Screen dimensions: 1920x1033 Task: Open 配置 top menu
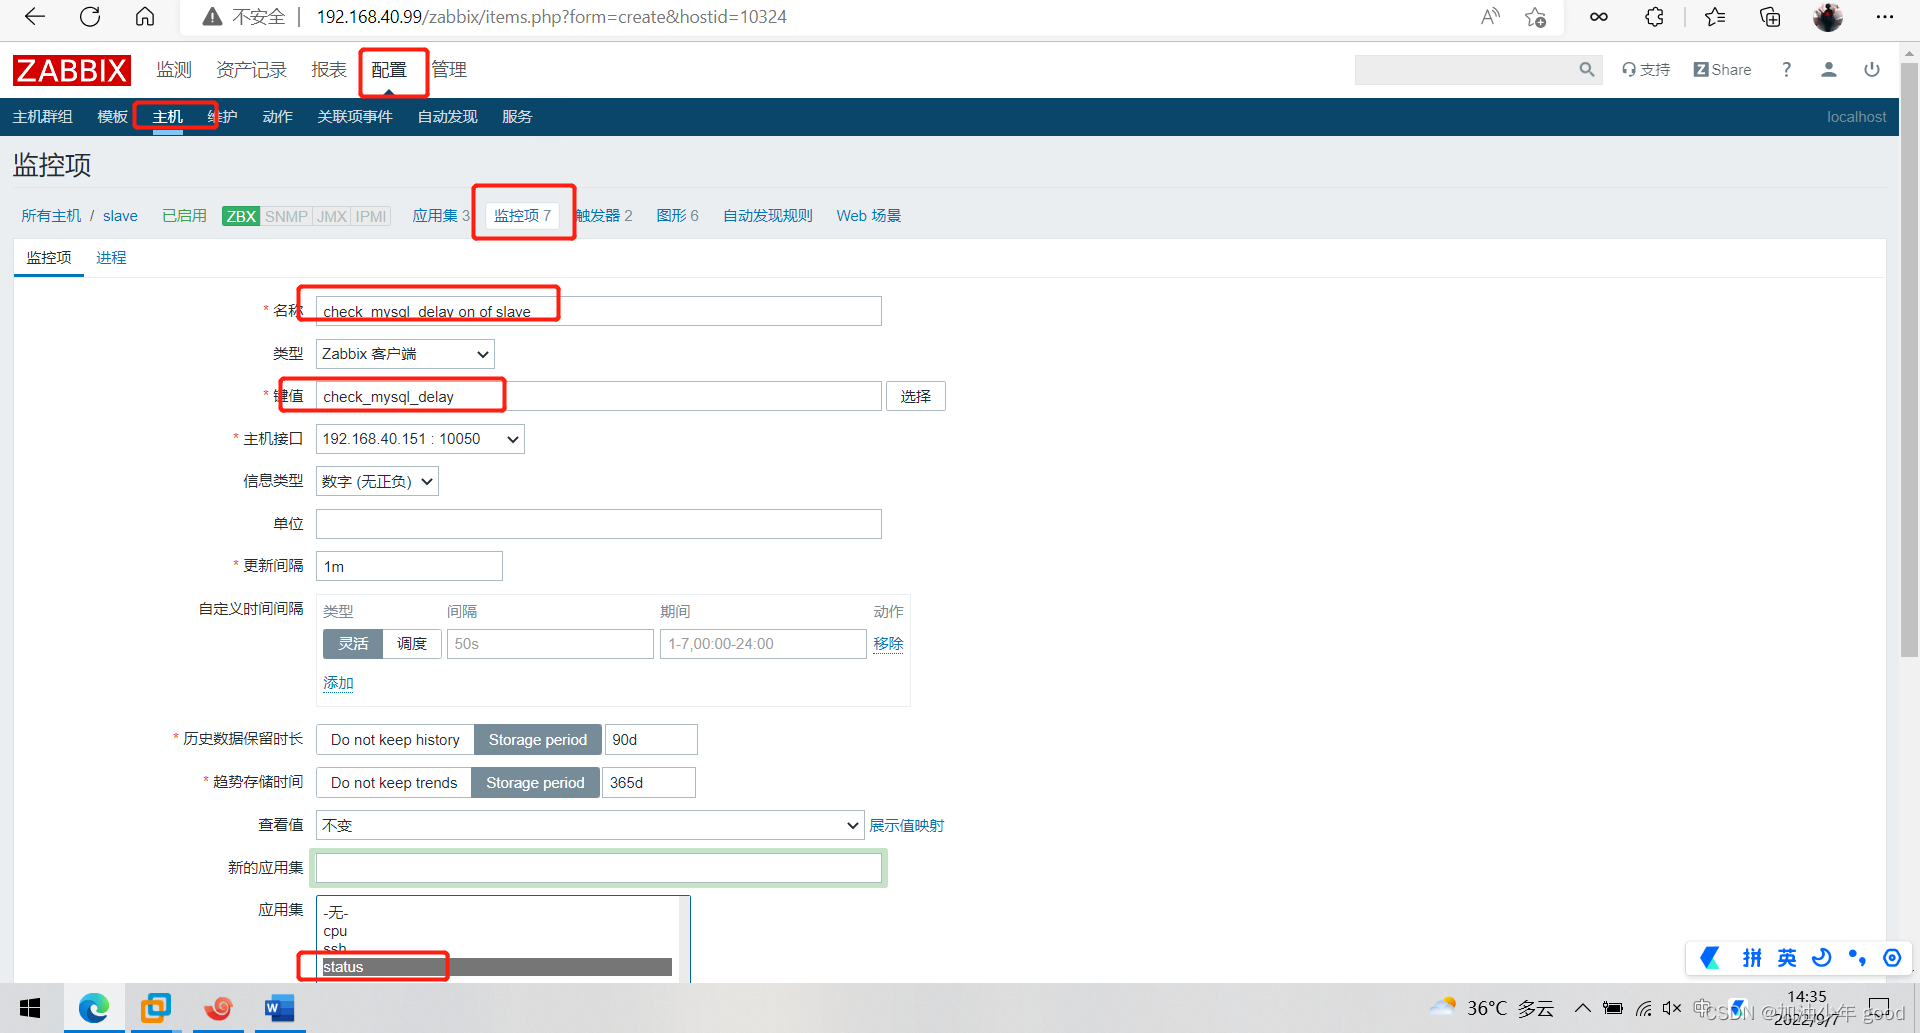click(x=389, y=69)
